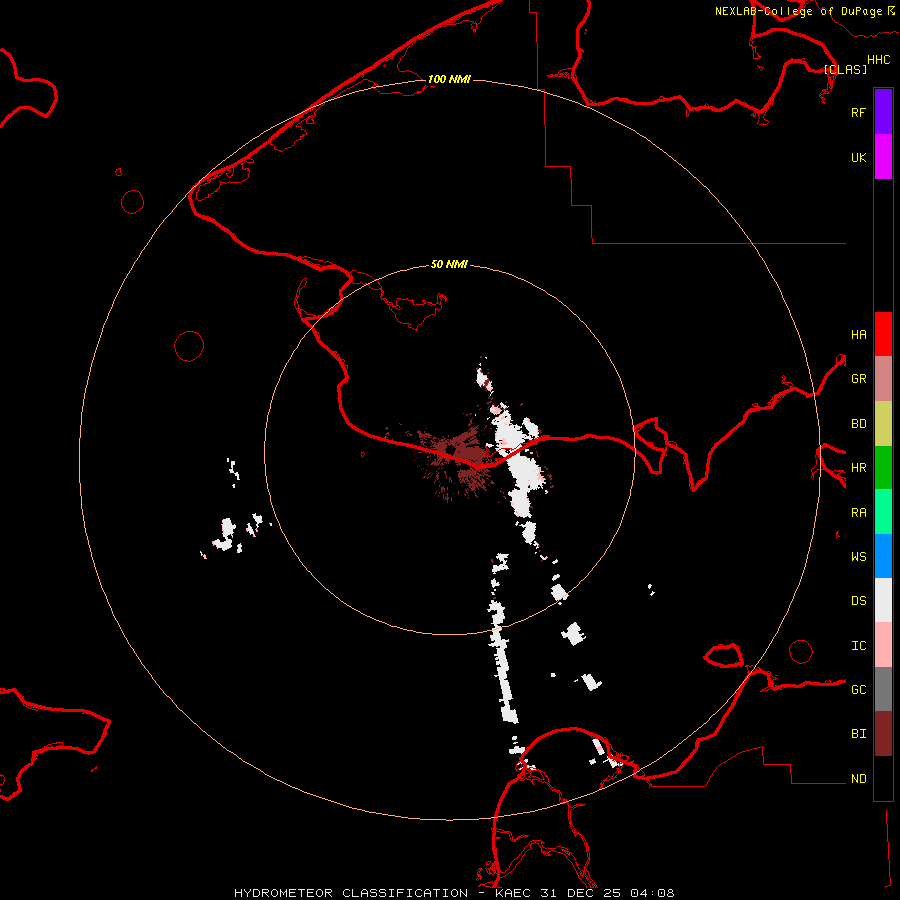Click the WS legend label

pos(858,557)
